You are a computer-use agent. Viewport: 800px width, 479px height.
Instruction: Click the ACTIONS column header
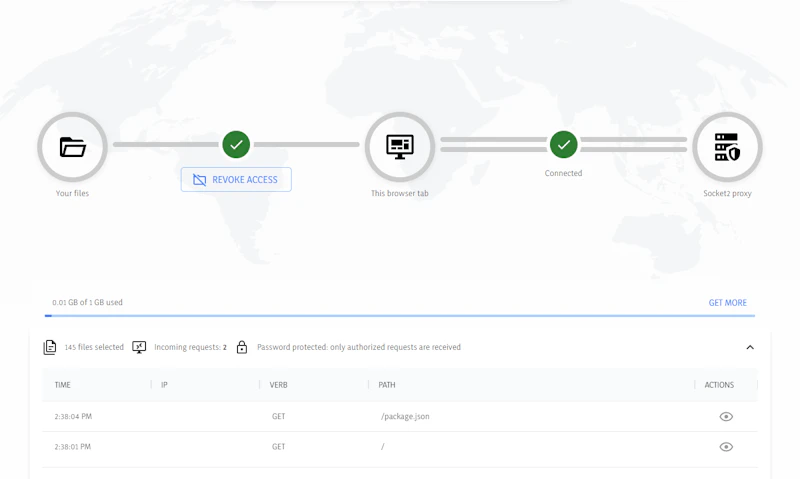[x=719, y=385]
